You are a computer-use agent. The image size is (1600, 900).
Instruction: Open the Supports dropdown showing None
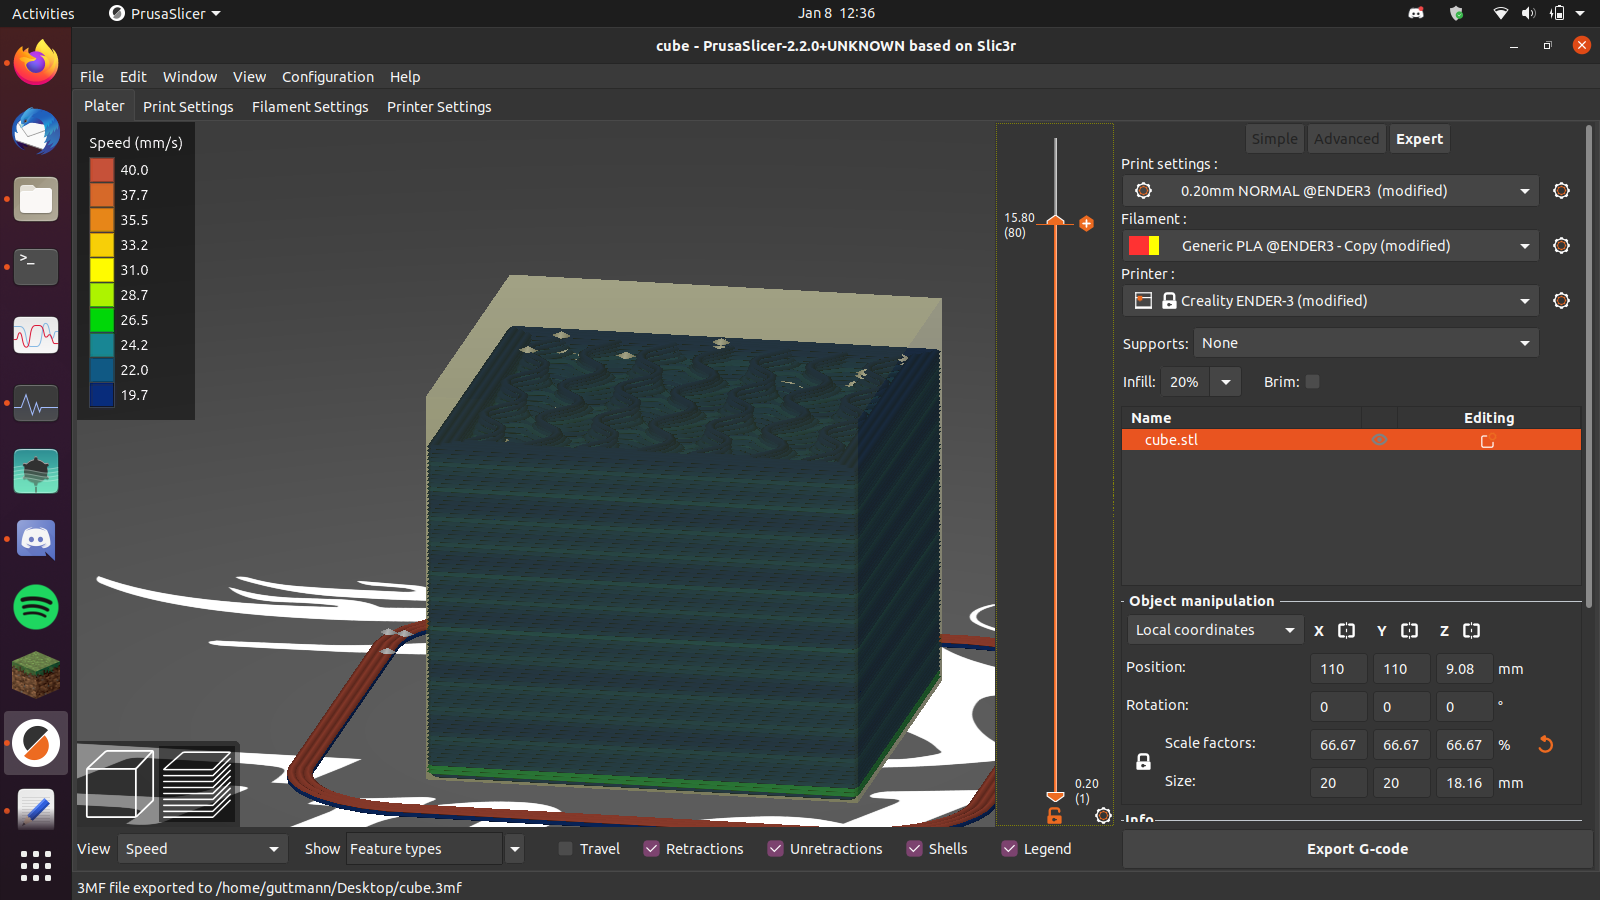tap(1366, 343)
